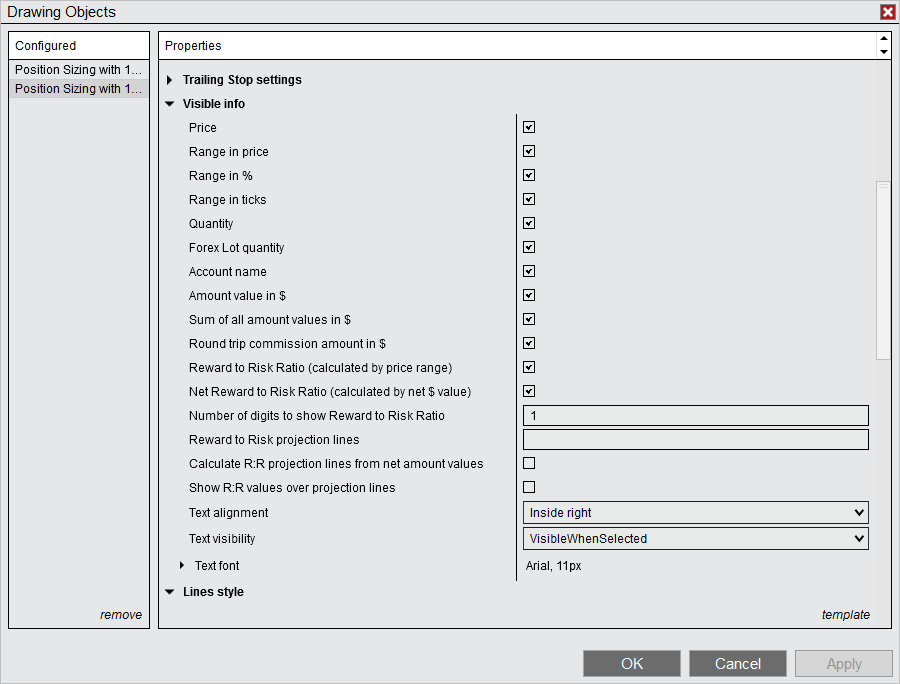Toggle the Range in % option
Image resolution: width=900 pixels, height=684 pixels.
click(528, 175)
